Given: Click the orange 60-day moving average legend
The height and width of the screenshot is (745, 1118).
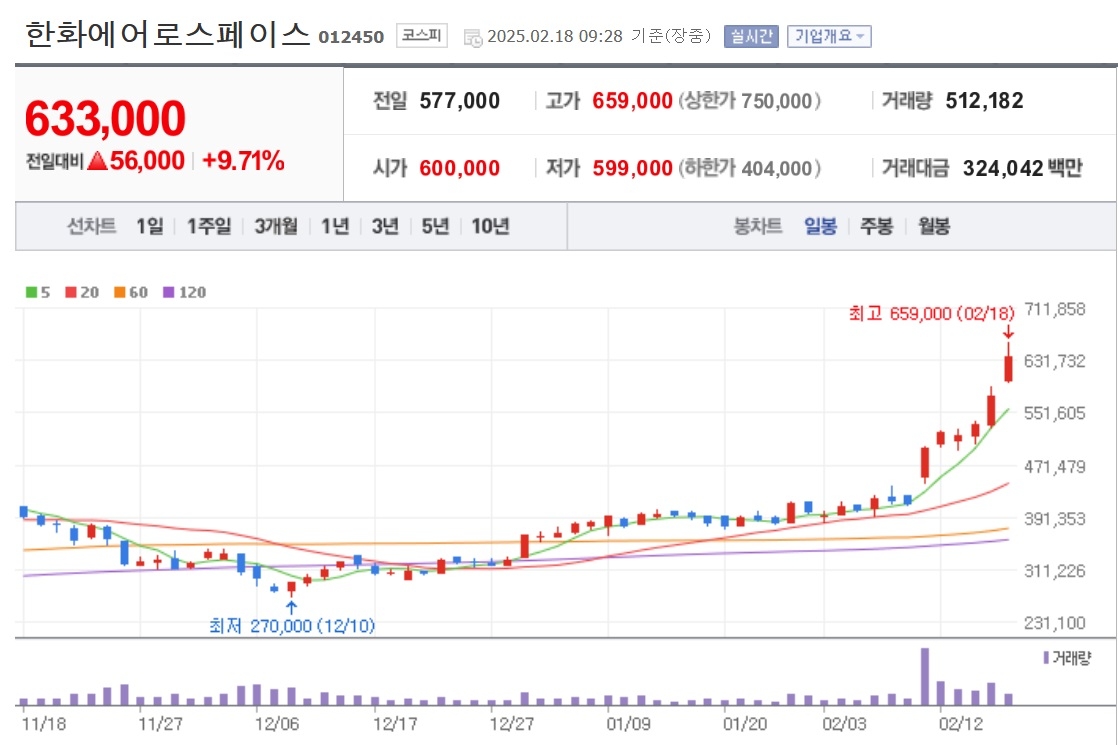Looking at the screenshot, I should pyautogui.click(x=130, y=292).
